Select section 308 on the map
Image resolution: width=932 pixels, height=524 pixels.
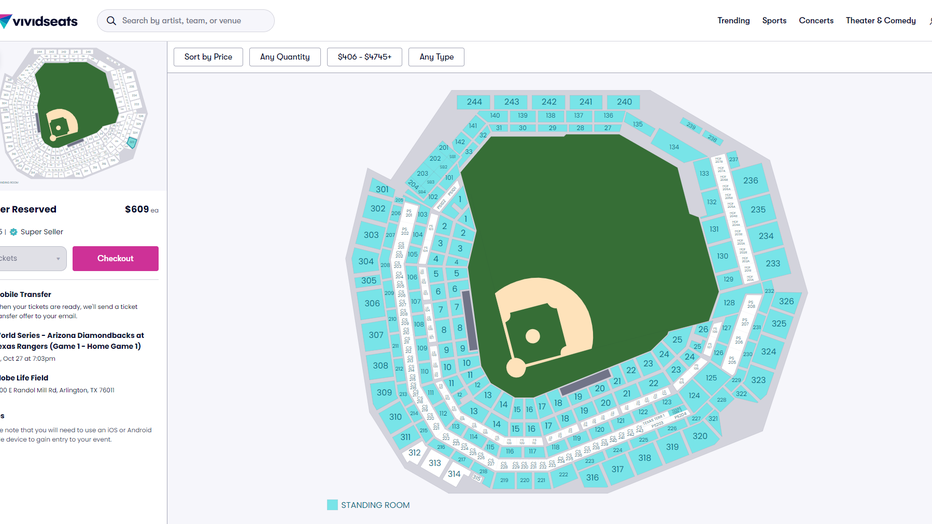click(380, 365)
